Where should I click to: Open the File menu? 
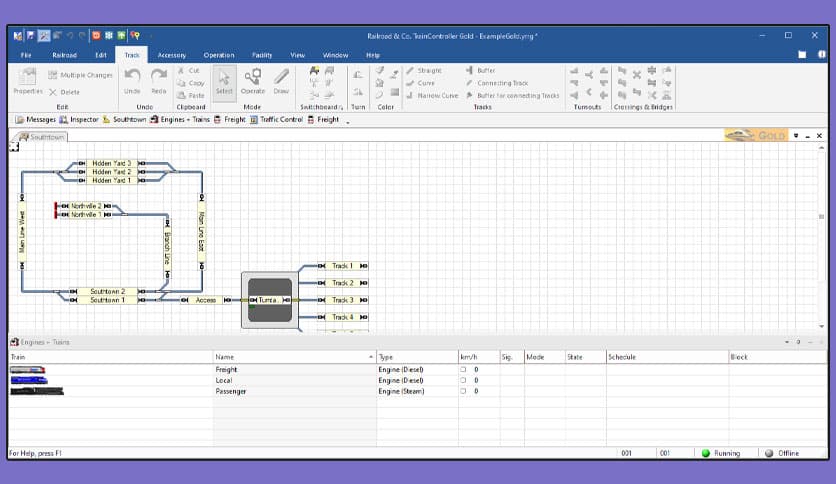click(x=26, y=55)
